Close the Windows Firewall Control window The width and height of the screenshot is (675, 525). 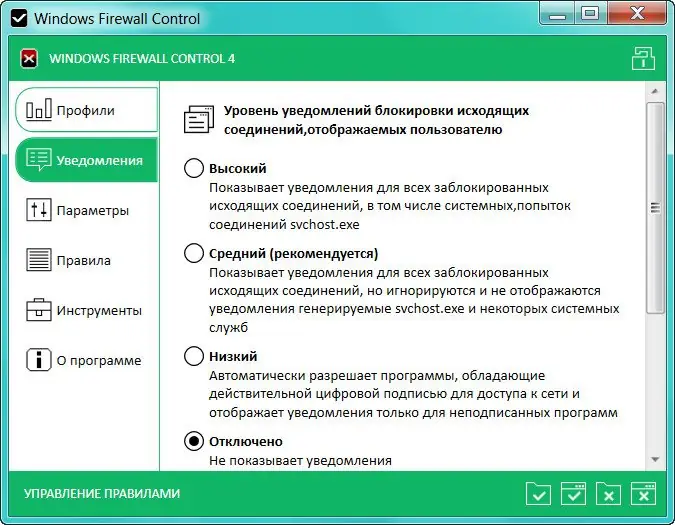(637, 15)
